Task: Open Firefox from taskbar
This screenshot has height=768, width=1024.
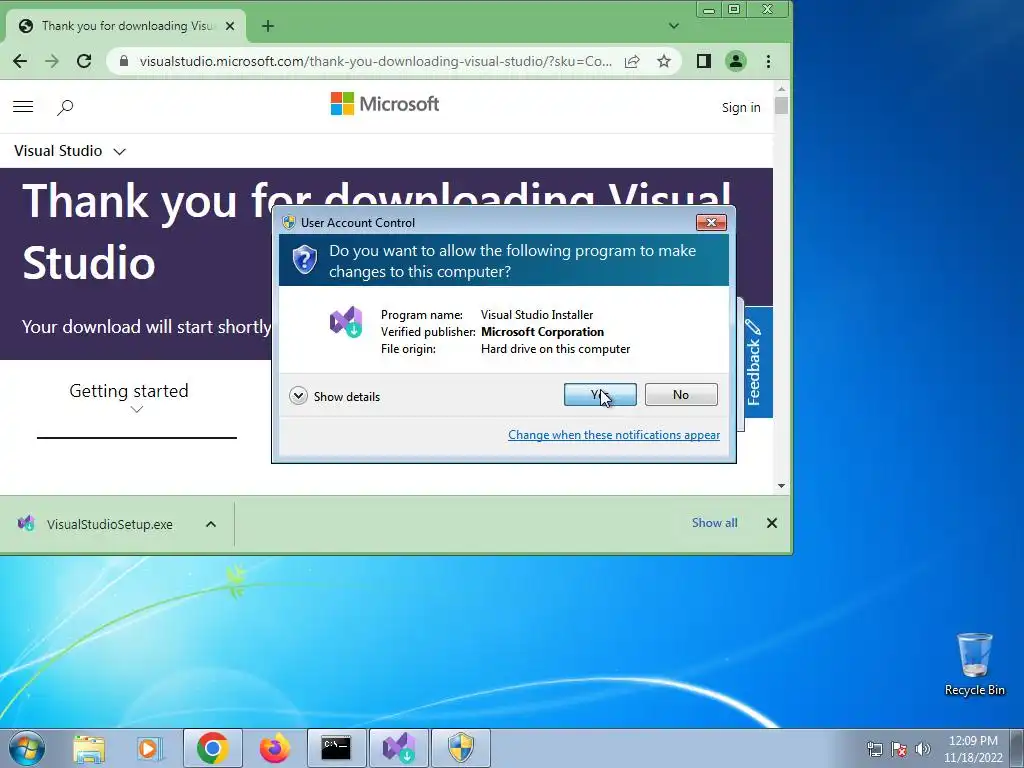Action: 274,748
